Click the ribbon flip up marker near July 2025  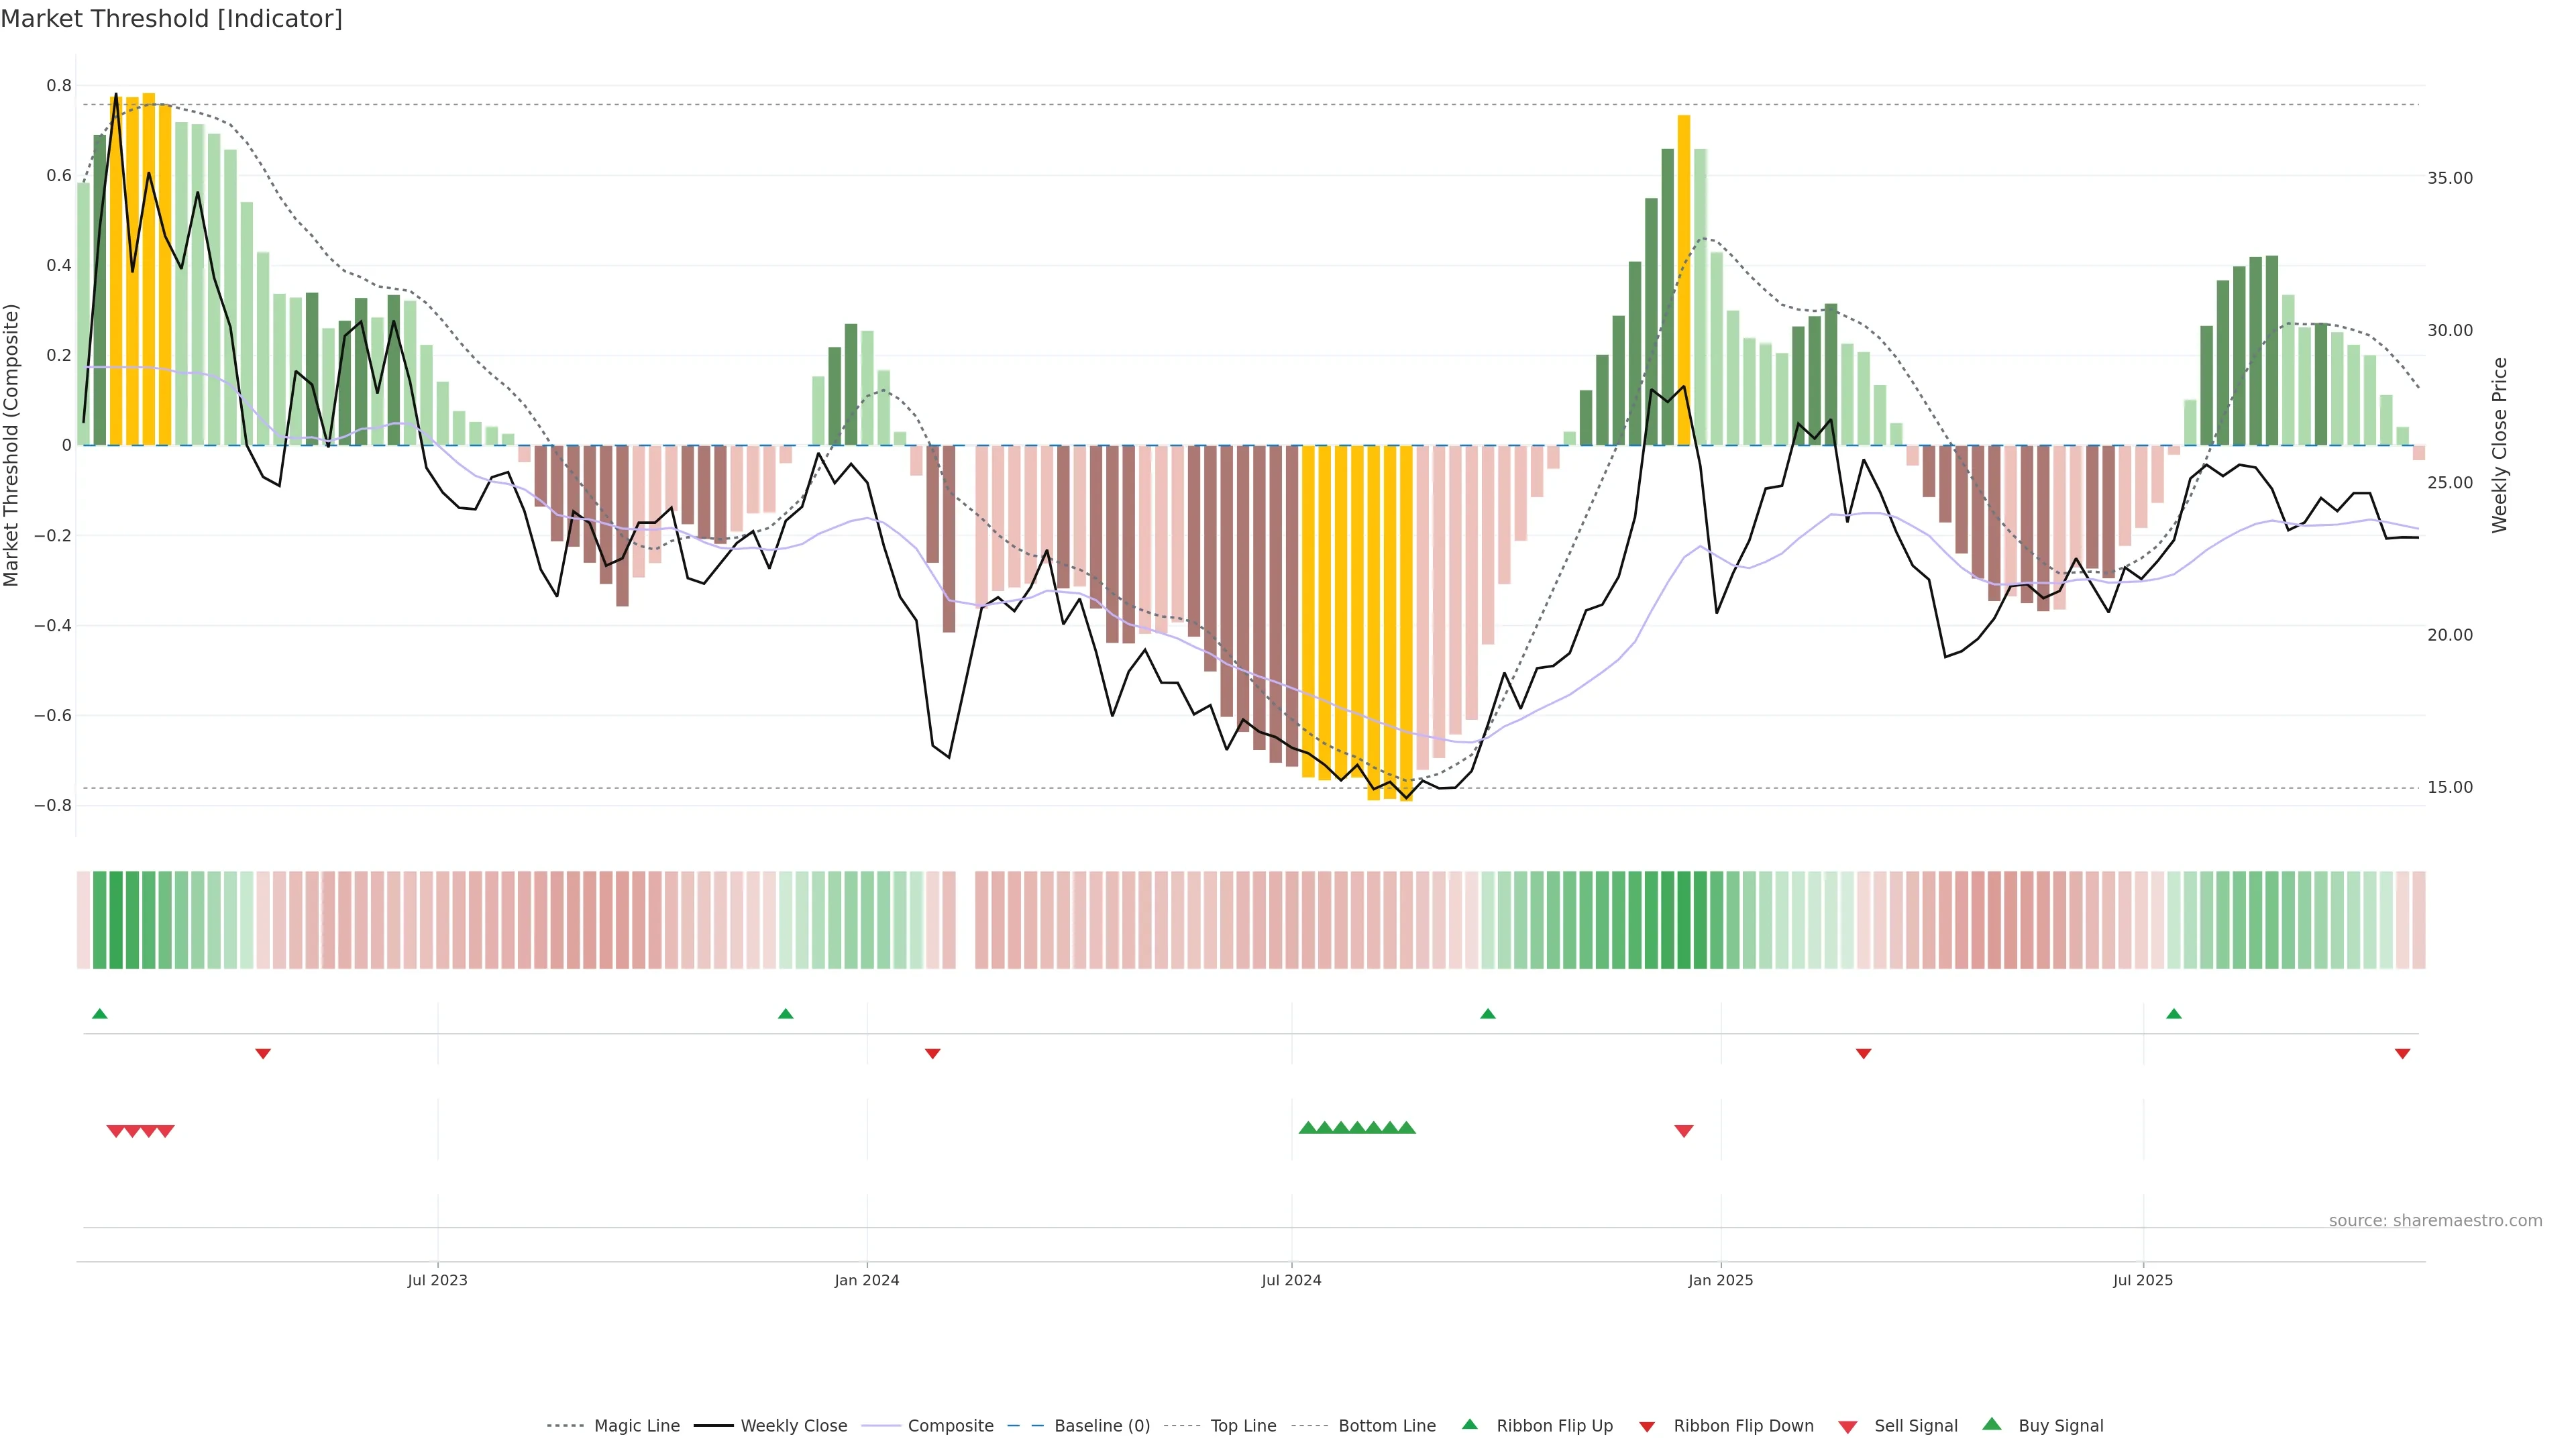[x=2174, y=1014]
